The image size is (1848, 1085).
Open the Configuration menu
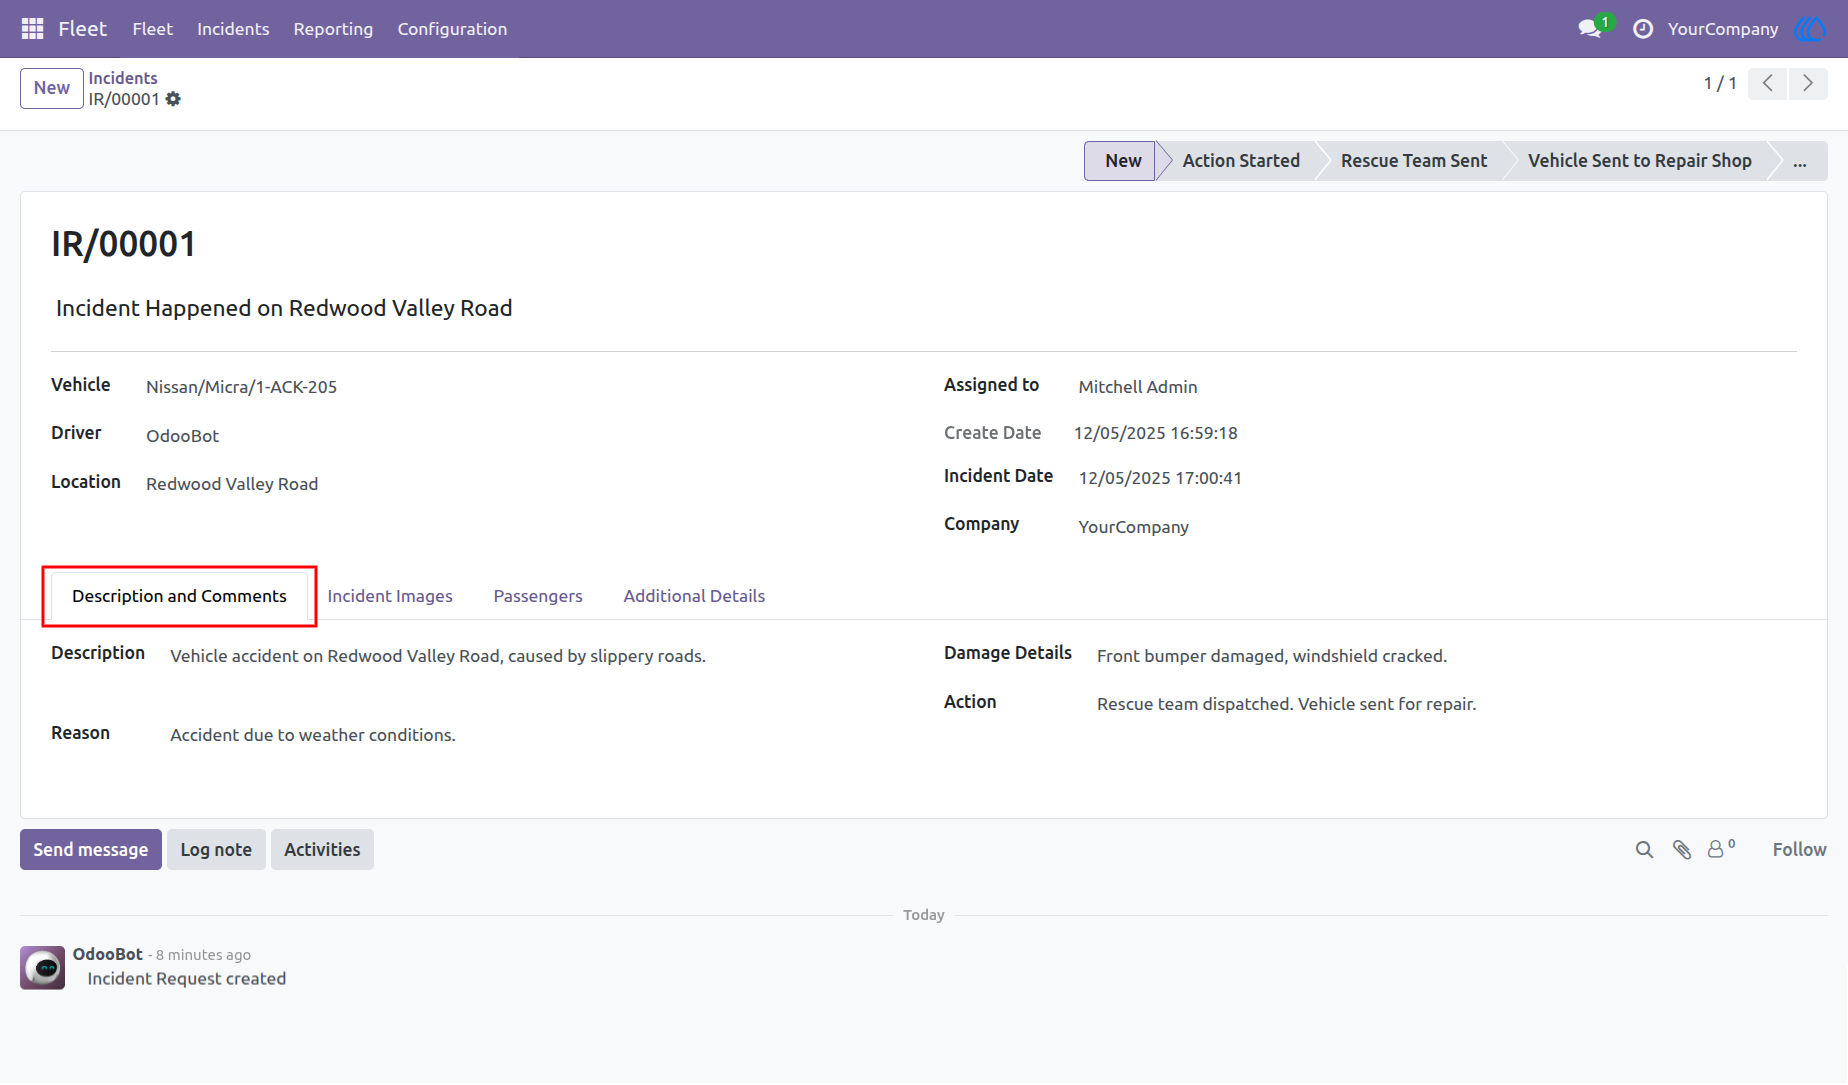[x=452, y=29]
